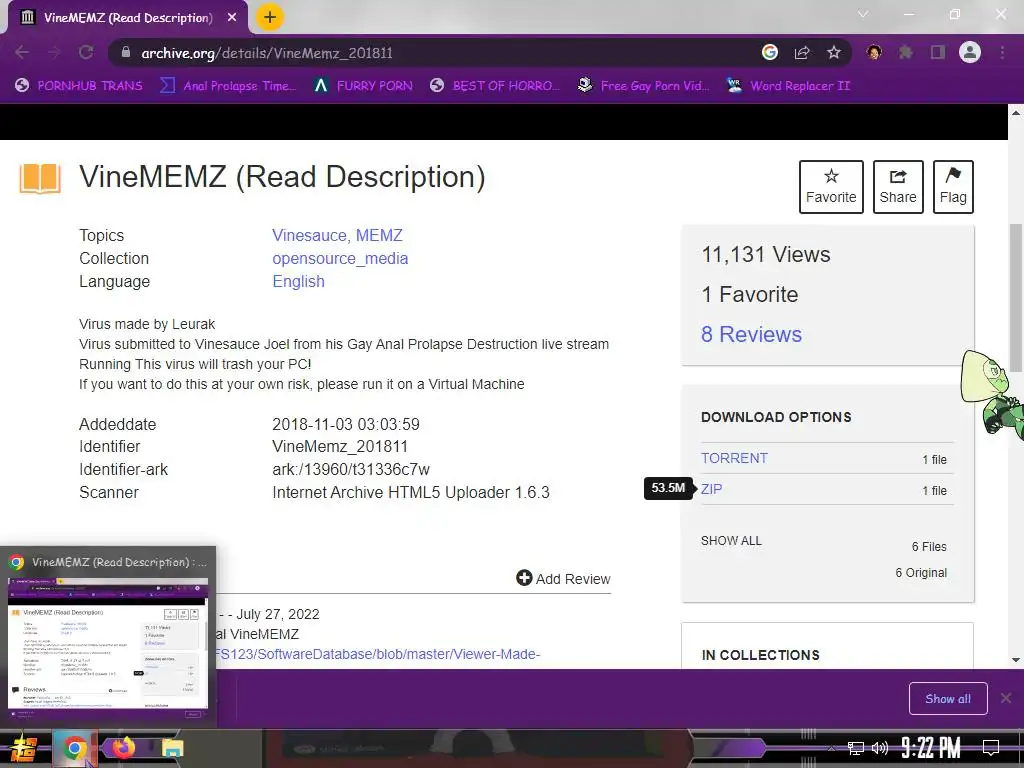Image resolution: width=1024 pixels, height=768 pixels.
Task: Expand SHOW ALL download files
Action: coord(731,541)
